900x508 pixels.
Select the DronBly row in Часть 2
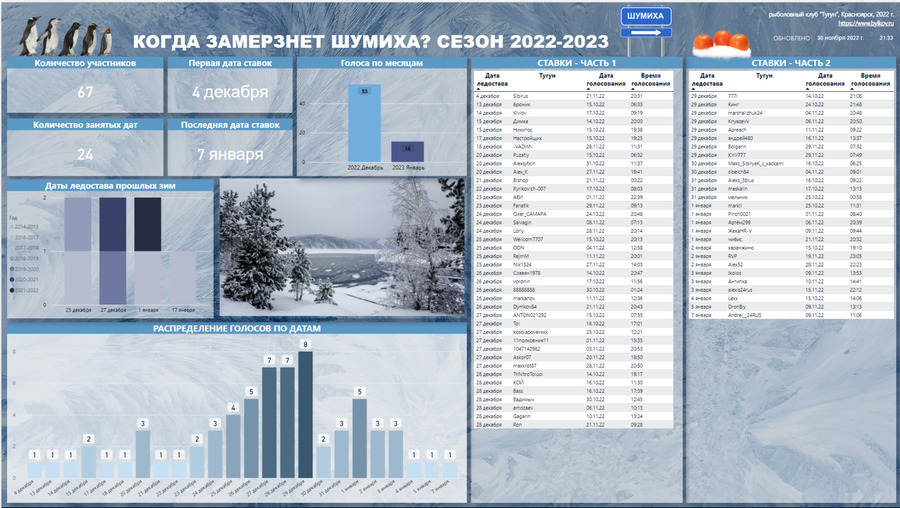pyautogui.click(x=791, y=307)
